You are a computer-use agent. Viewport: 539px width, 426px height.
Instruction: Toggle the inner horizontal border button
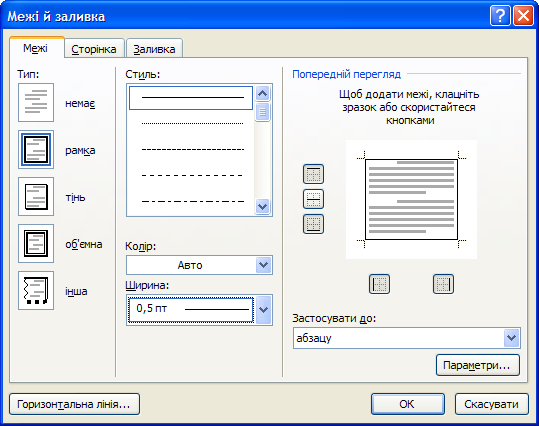pos(313,199)
